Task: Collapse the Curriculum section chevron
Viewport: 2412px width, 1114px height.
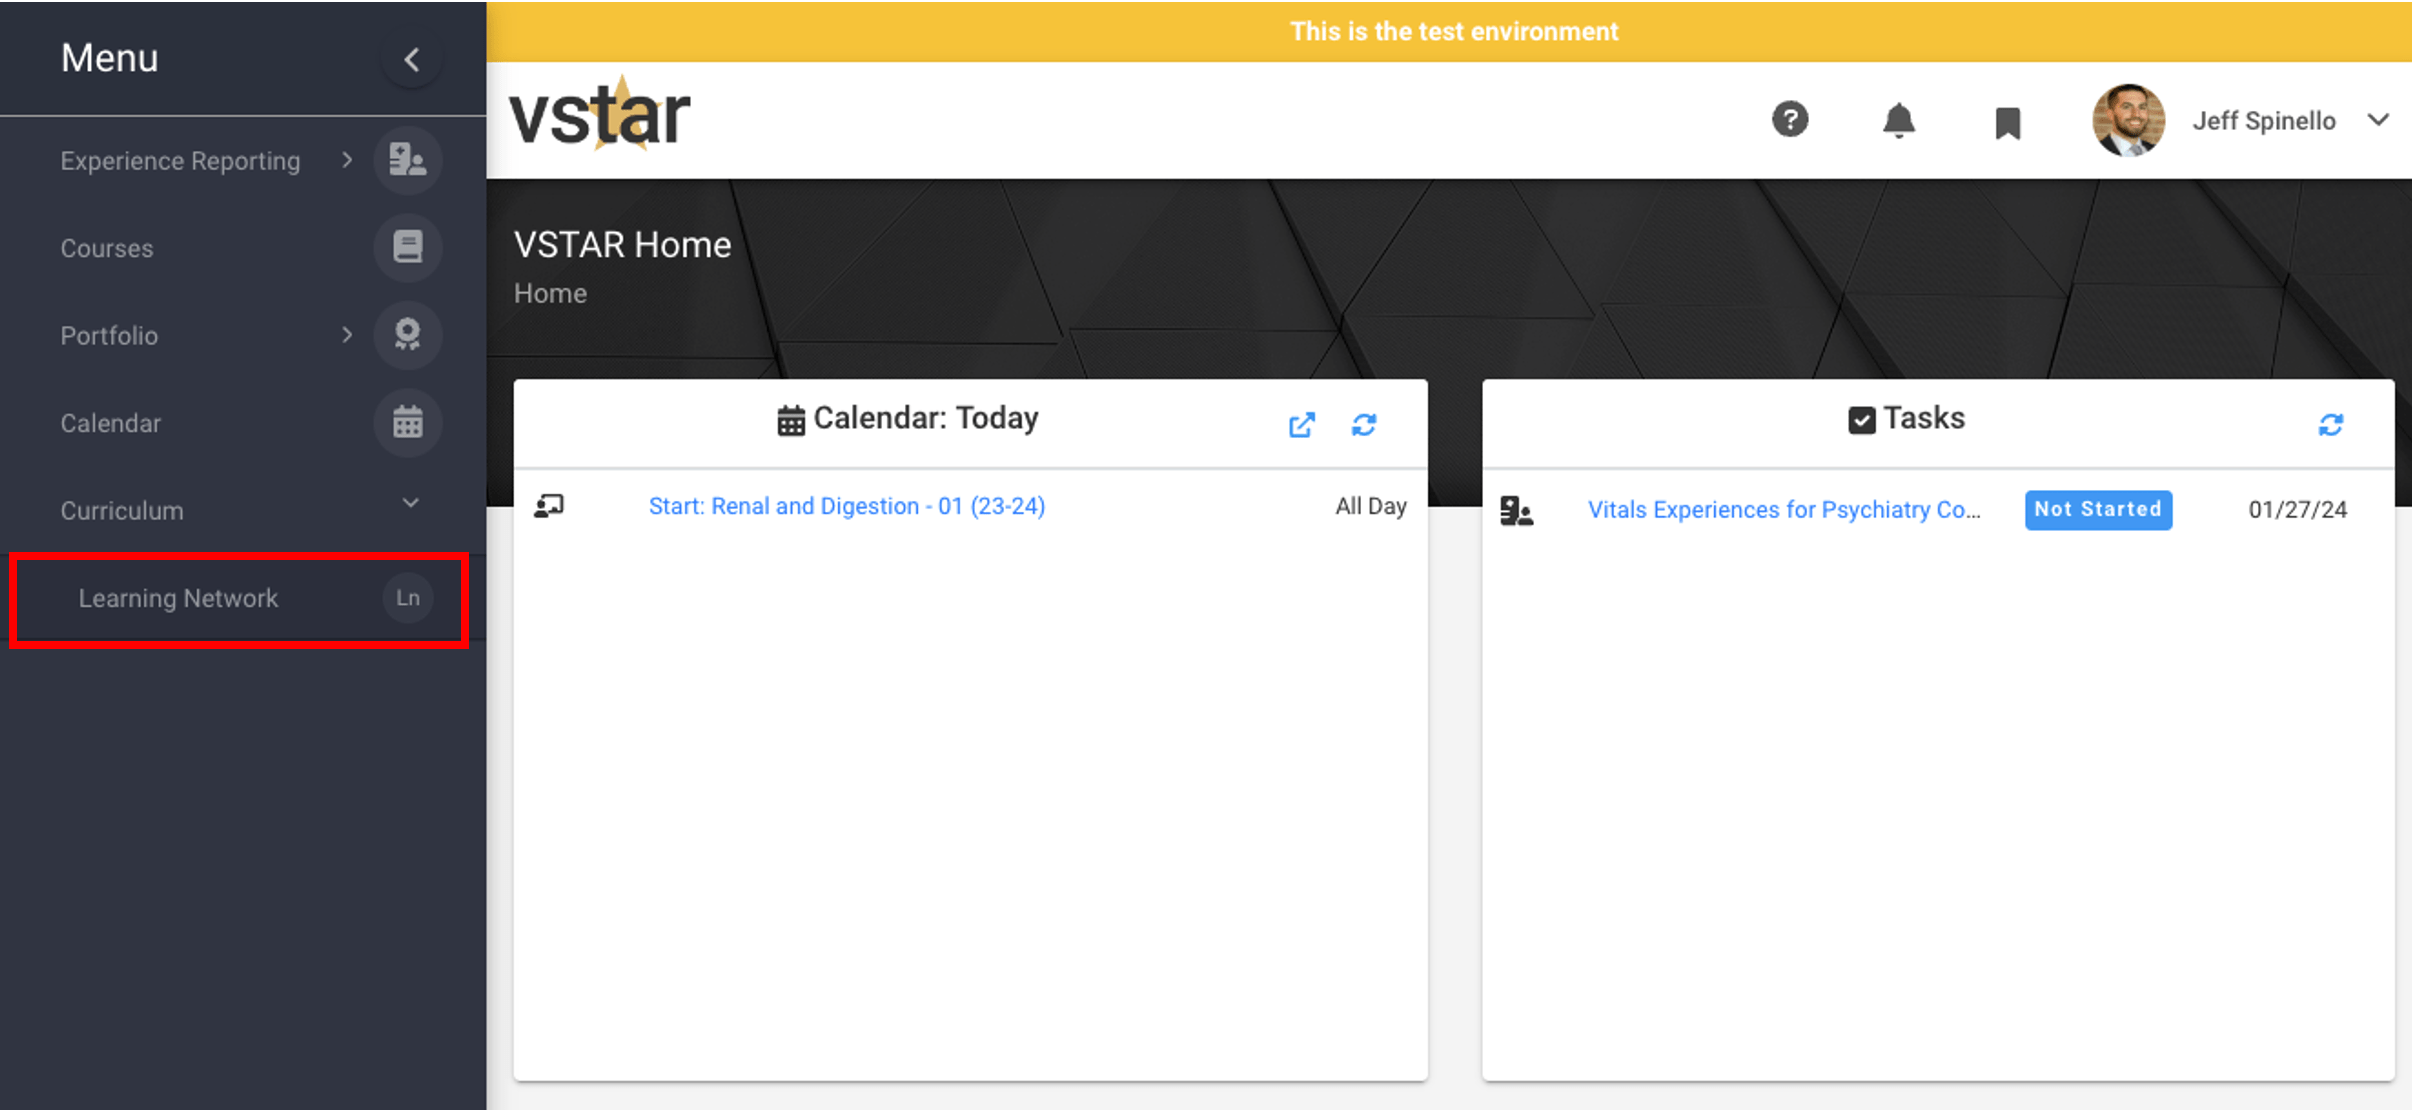Action: [410, 503]
